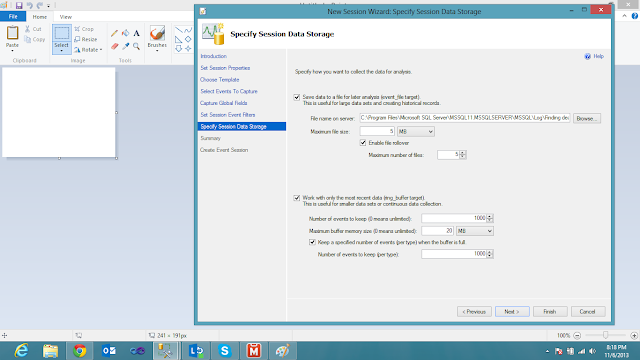Choose the Diamond shape in Paint
This screenshot has height=360, width=640.
[x=188, y=39]
